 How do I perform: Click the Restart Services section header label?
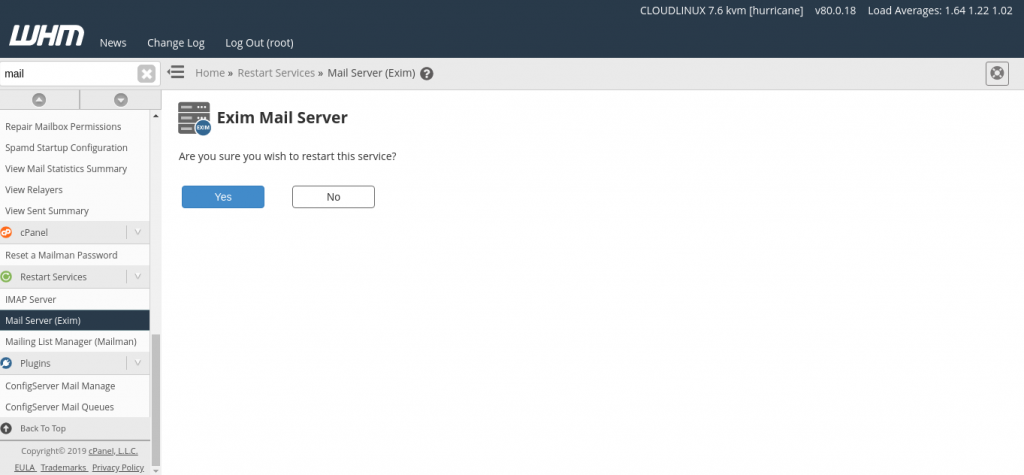[x=54, y=276]
